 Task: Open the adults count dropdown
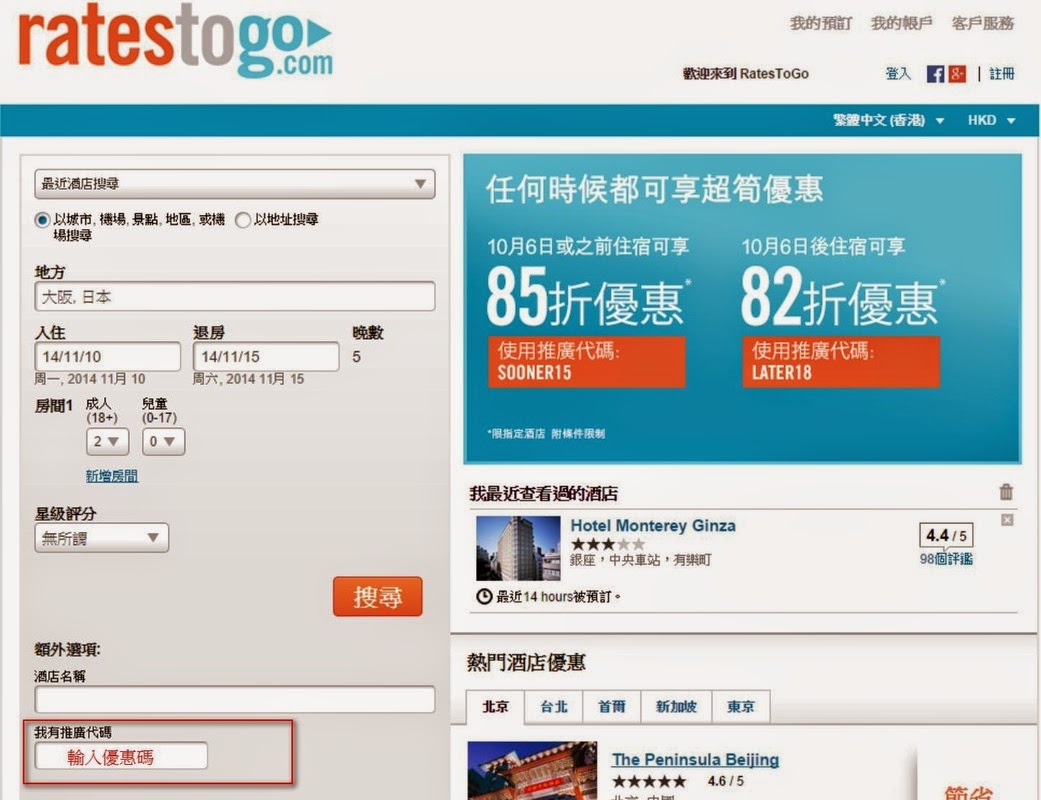click(106, 441)
